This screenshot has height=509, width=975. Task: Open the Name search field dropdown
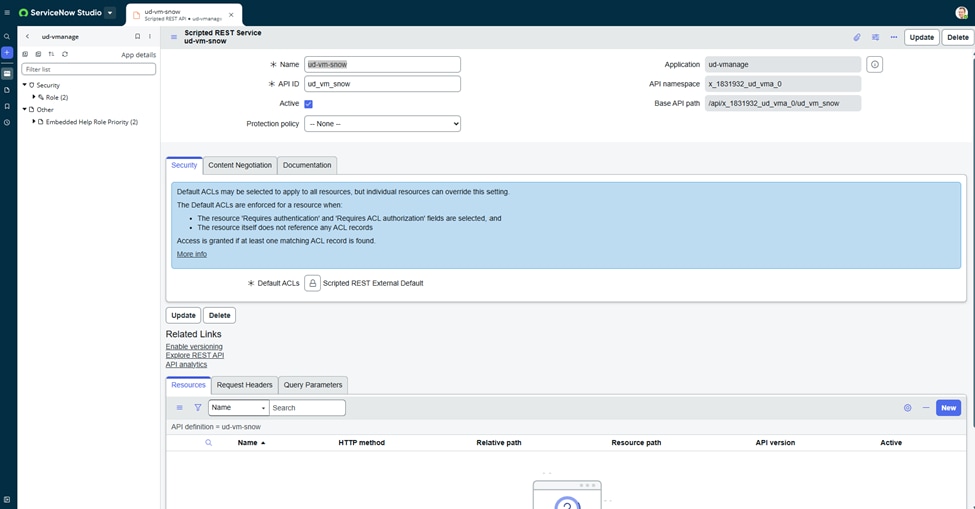[x=238, y=408]
